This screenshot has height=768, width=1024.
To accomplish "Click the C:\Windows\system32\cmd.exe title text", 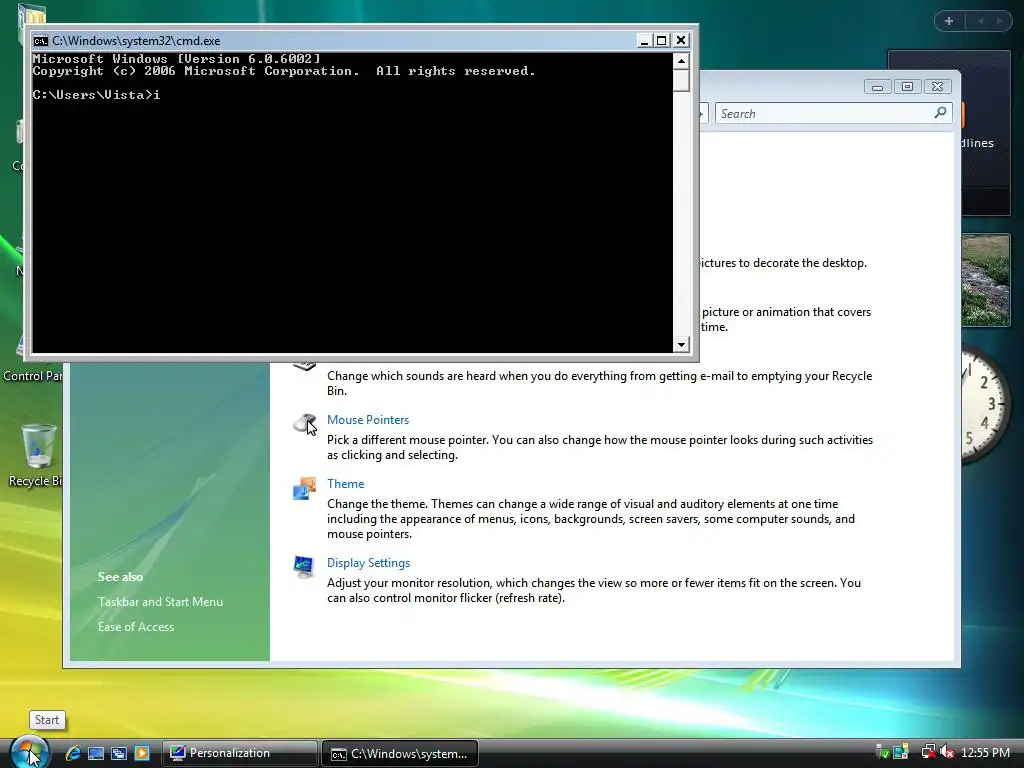I will [136, 40].
